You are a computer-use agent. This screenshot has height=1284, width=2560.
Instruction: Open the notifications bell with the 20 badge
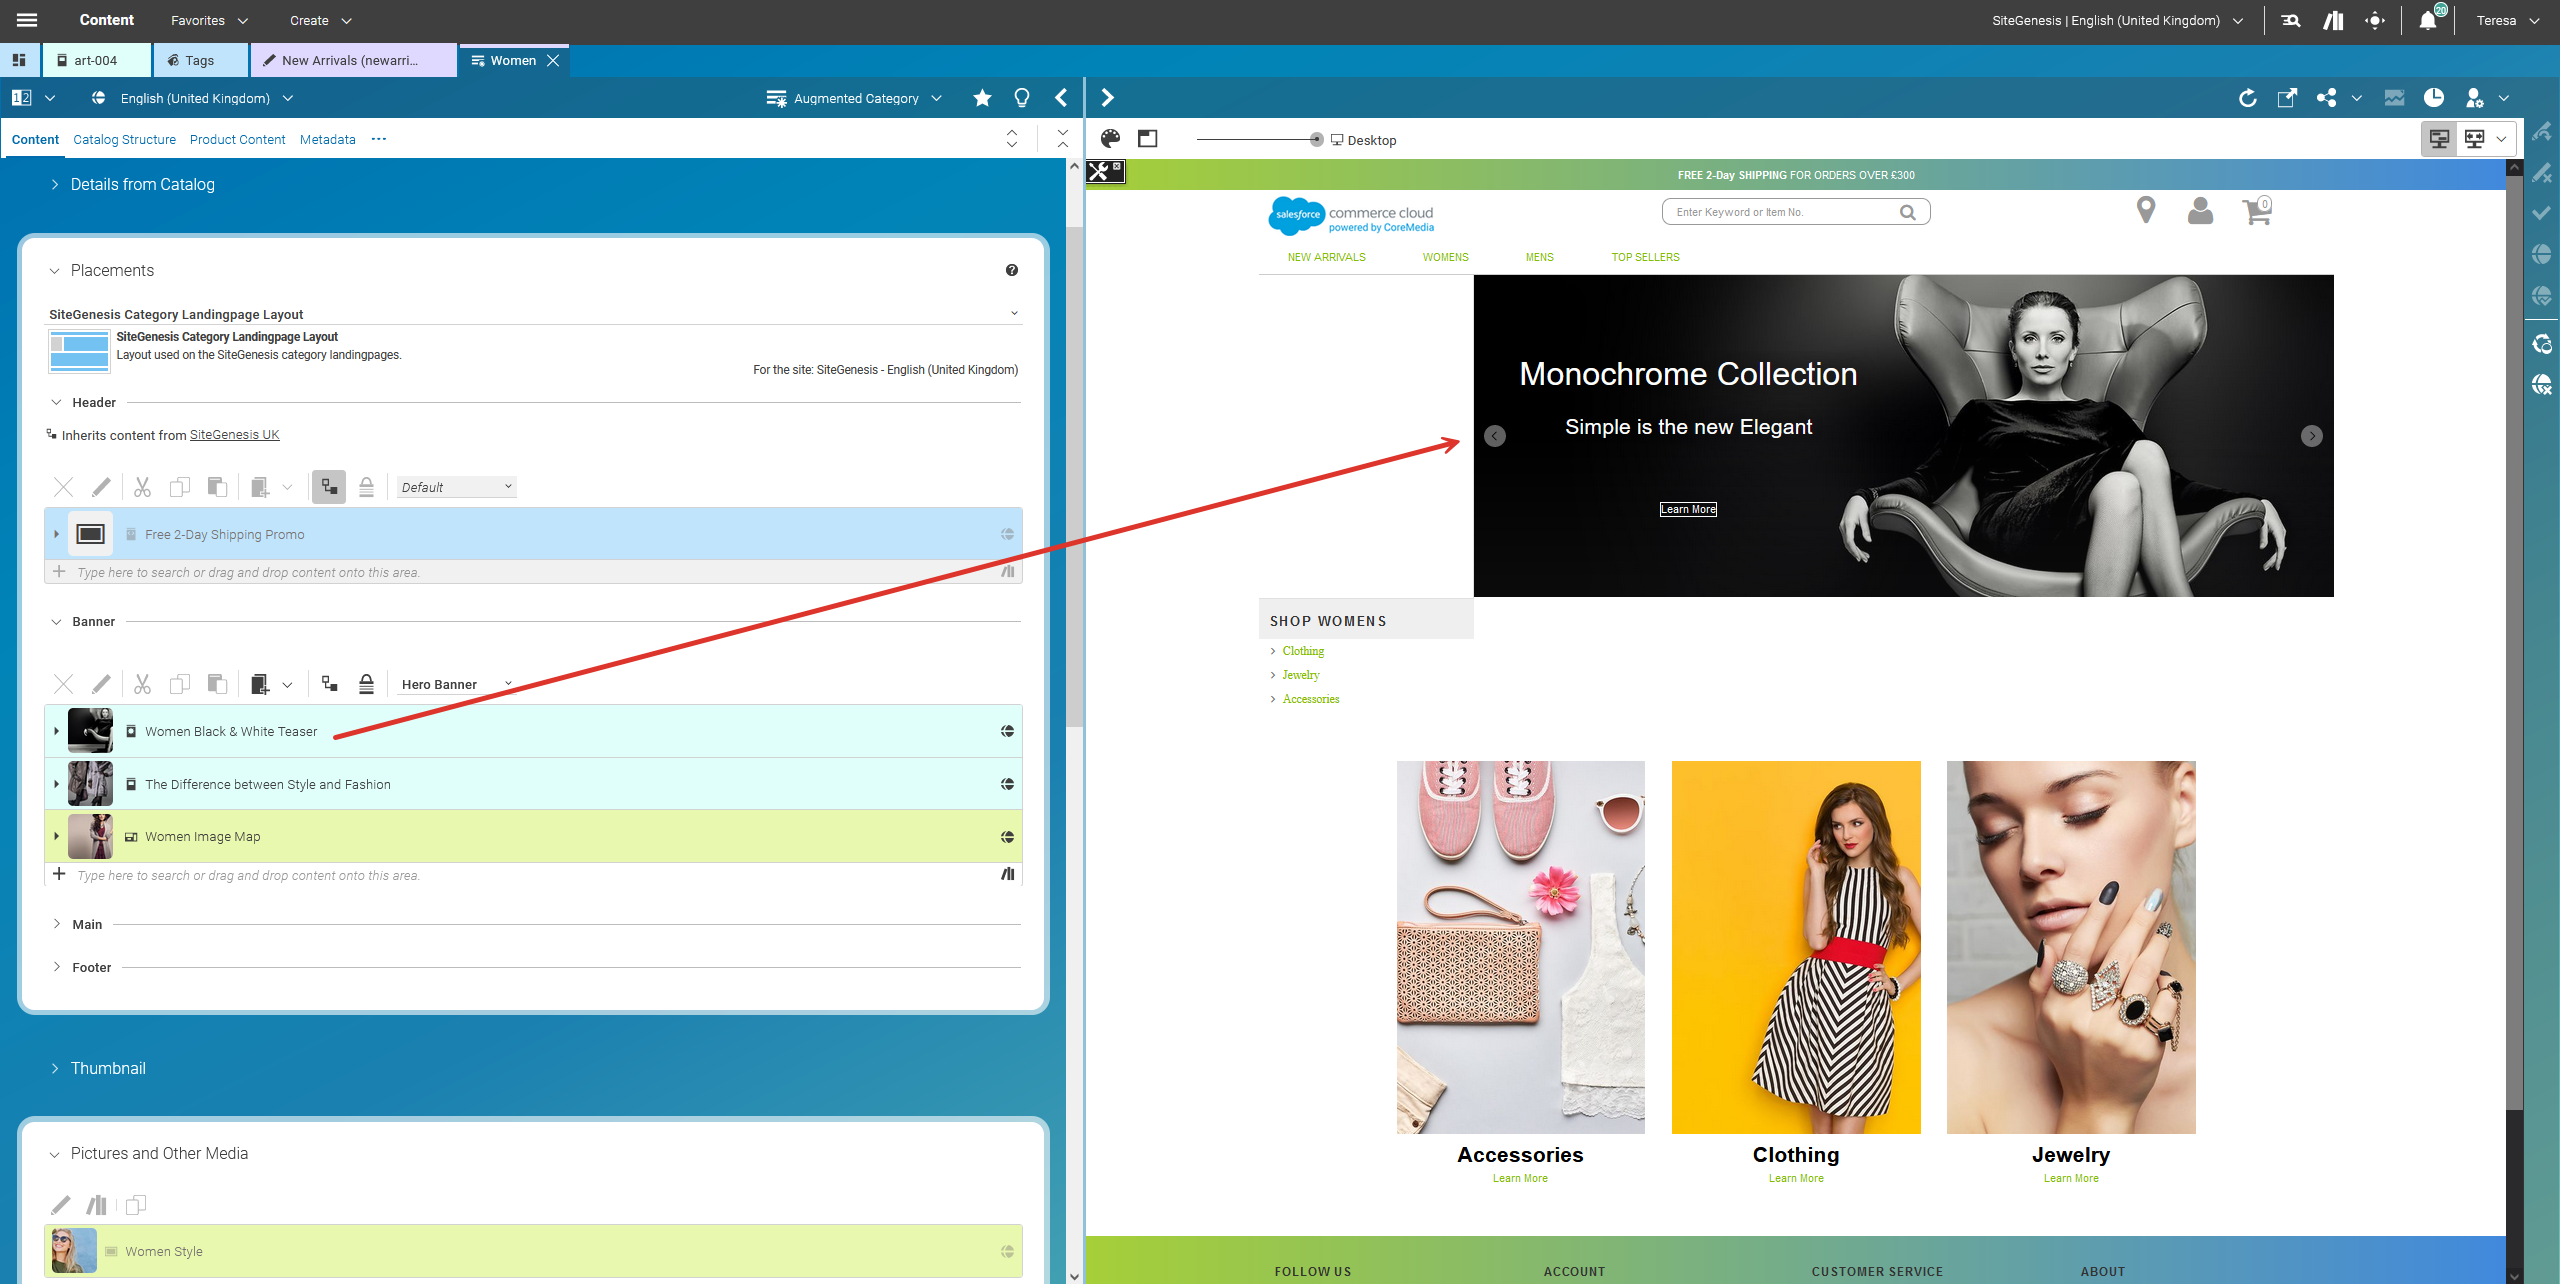pos(2428,20)
